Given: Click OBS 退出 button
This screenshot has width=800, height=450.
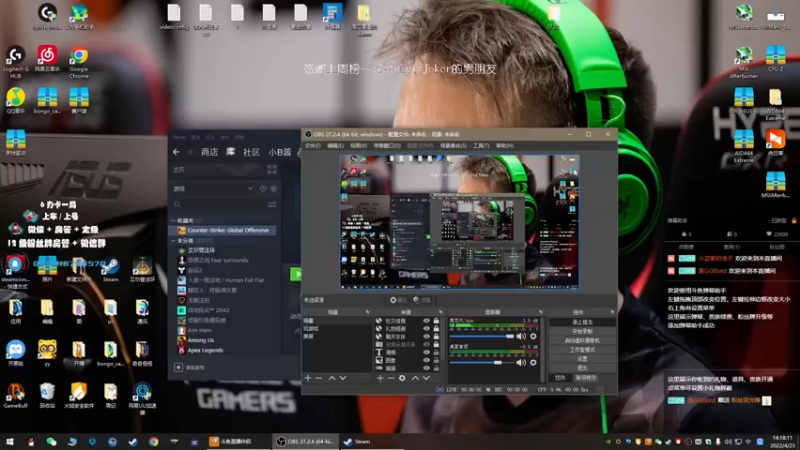Looking at the screenshot, I should [582, 367].
